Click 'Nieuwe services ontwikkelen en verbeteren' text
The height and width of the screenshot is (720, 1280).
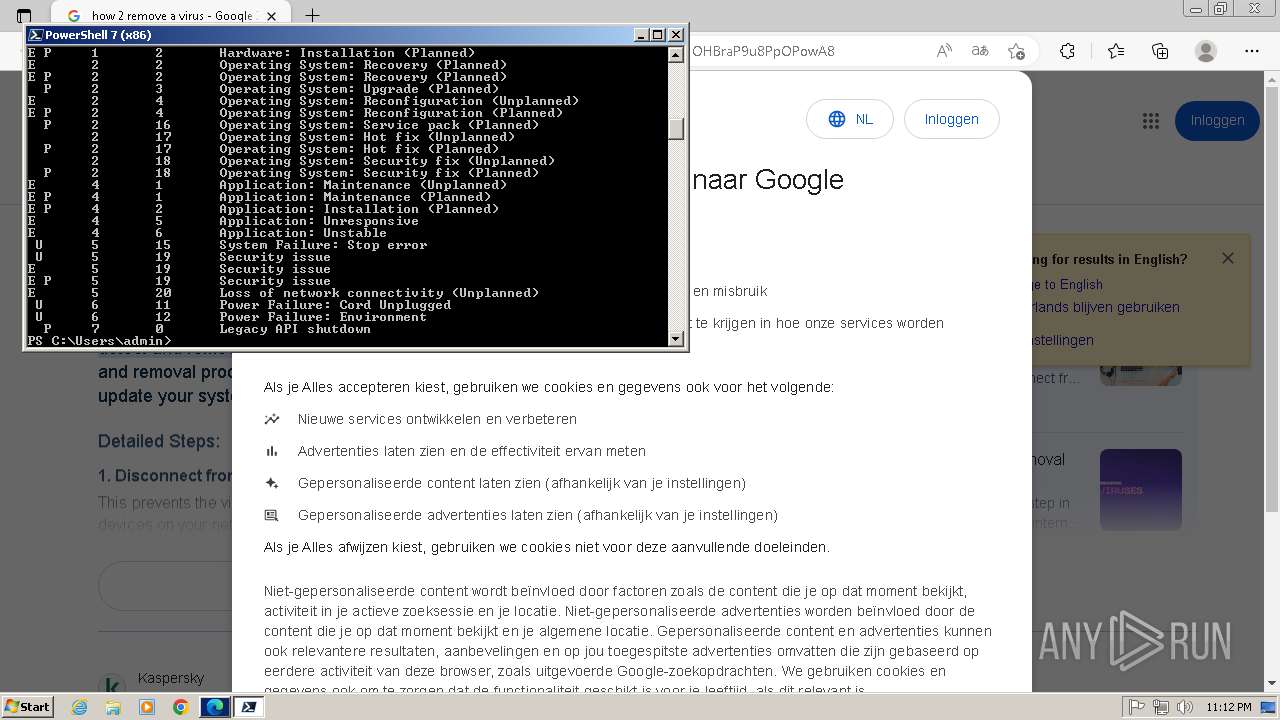click(x=437, y=419)
